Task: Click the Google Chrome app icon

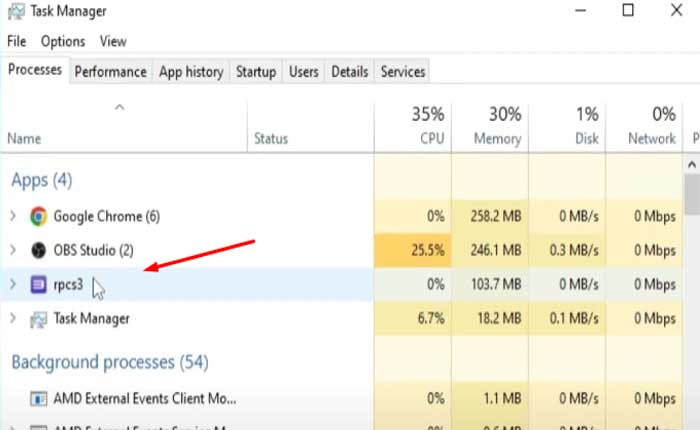Action: tap(39, 216)
